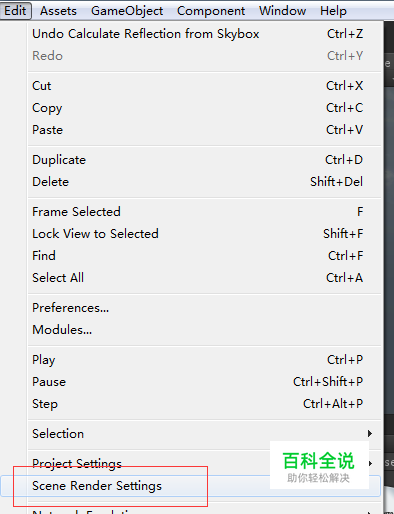Click Play in the Edit menu
The image size is (394, 514).
(205, 360)
